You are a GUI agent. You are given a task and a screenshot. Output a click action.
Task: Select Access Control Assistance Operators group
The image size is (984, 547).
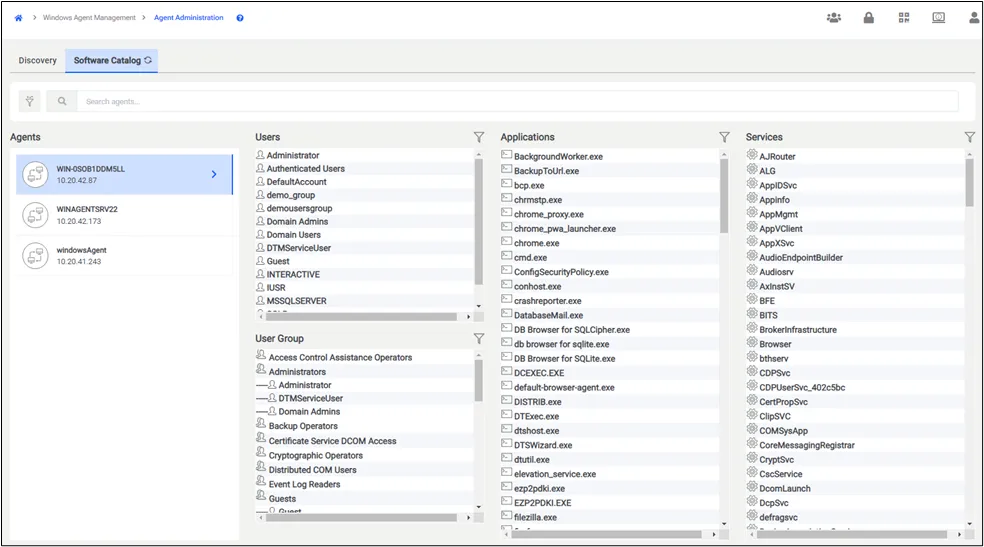tap(340, 358)
